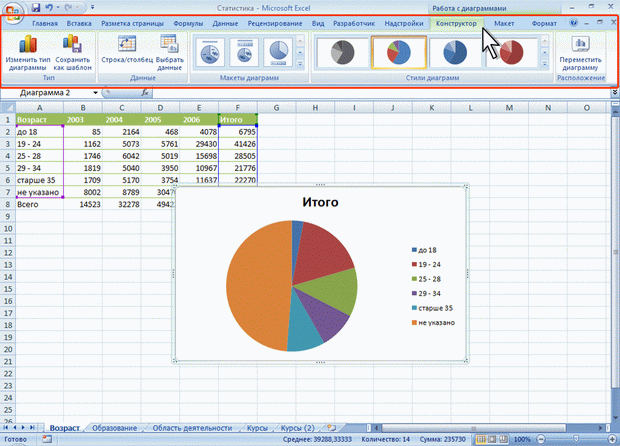Image resolution: width=620 pixels, height=446 pixels.
Task: Click the 100% zoom level
Action: click(x=522, y=439)
